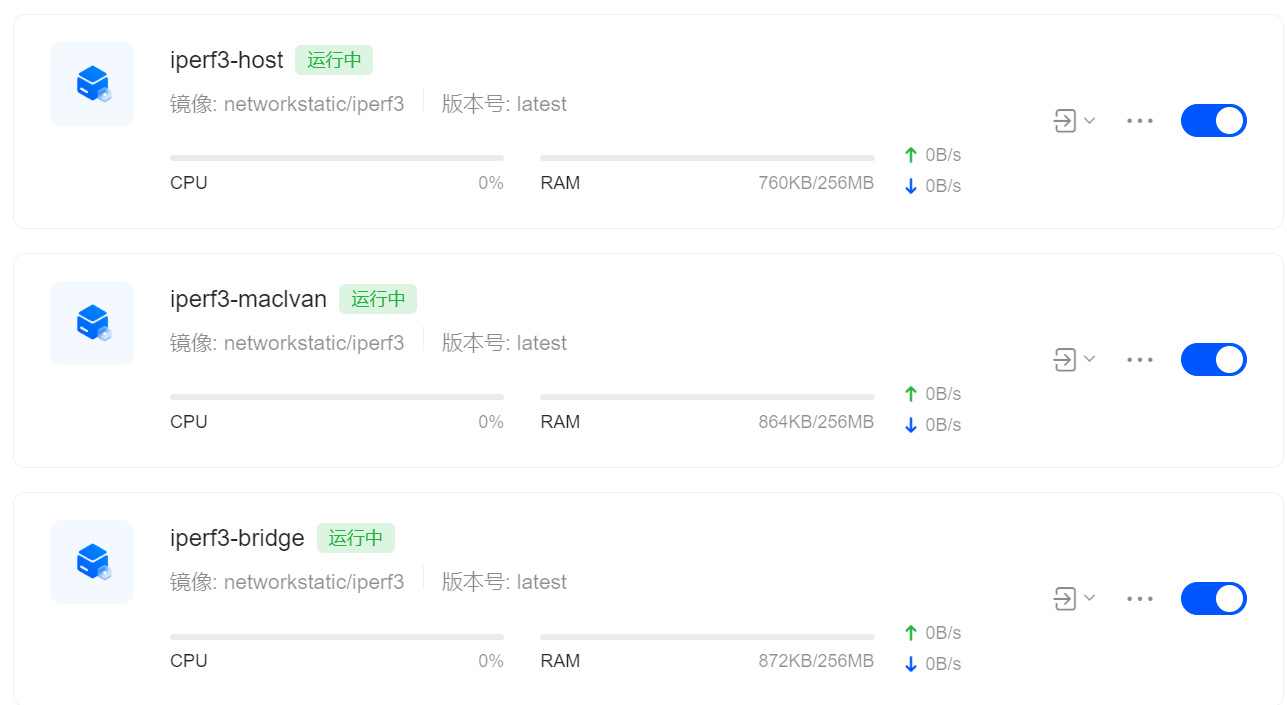The height and width of the screenshot is (705, 1287).
Task: Stop iperf3-bridge using its toggle switch
Action: [x=1214, y=599]
